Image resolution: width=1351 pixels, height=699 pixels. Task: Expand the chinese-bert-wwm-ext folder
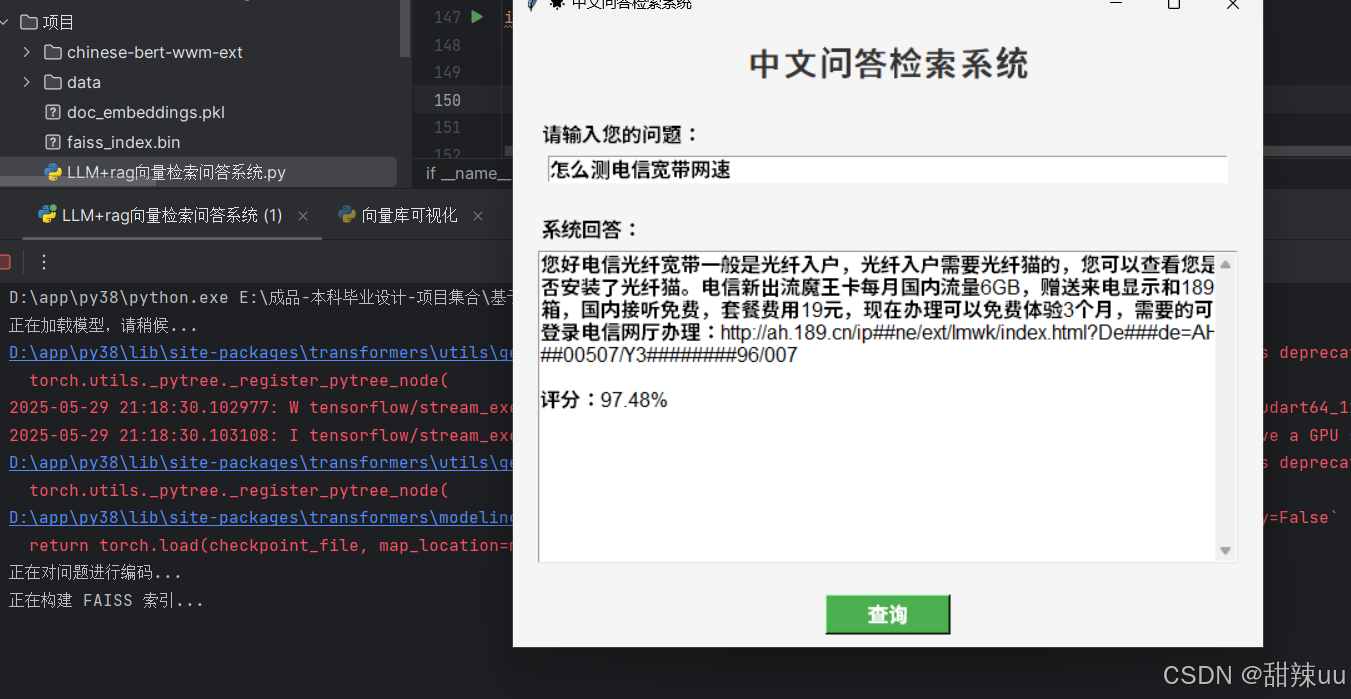point(26,52)
